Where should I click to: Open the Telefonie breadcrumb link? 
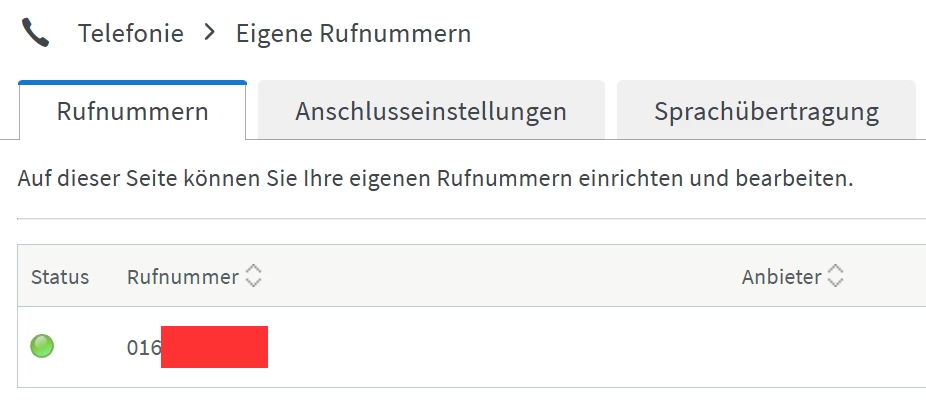coord(131,33)
